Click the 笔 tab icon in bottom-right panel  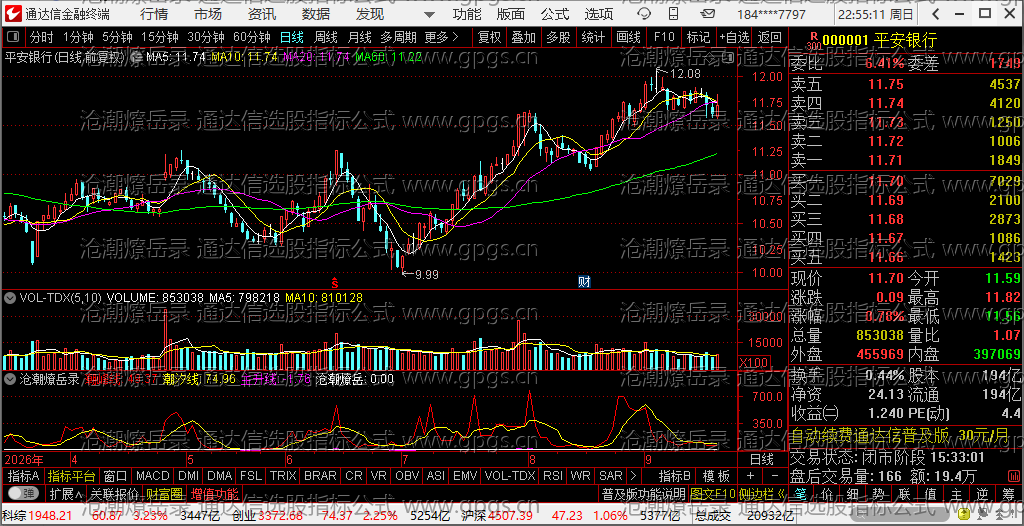pyautogui.click(x=800, y=492)
